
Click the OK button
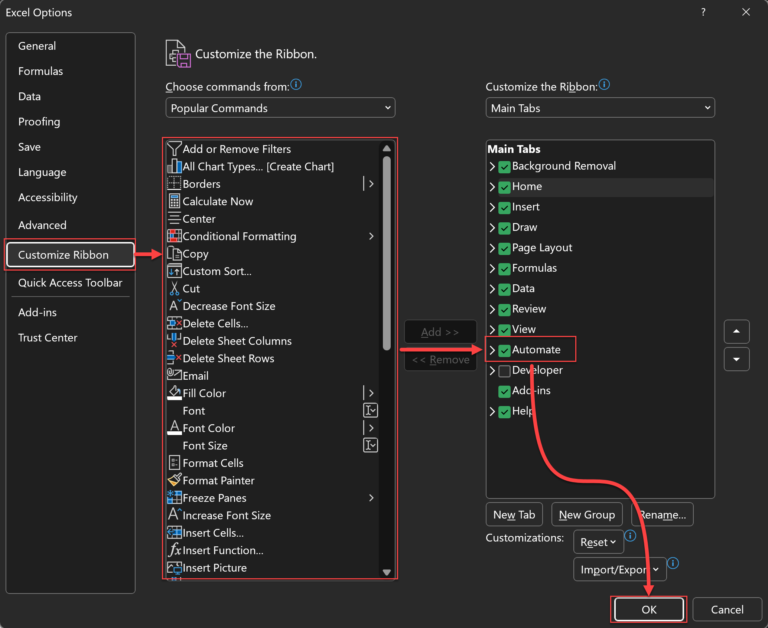pos(648,609)
